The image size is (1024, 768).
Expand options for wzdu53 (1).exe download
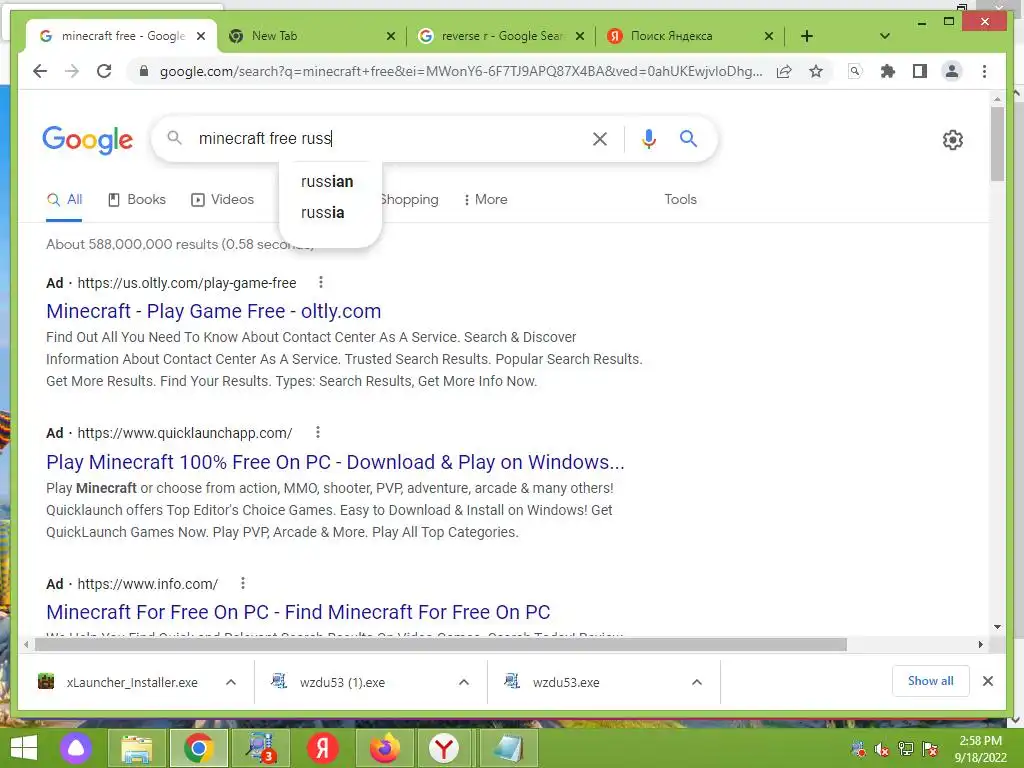pos(464,682)
